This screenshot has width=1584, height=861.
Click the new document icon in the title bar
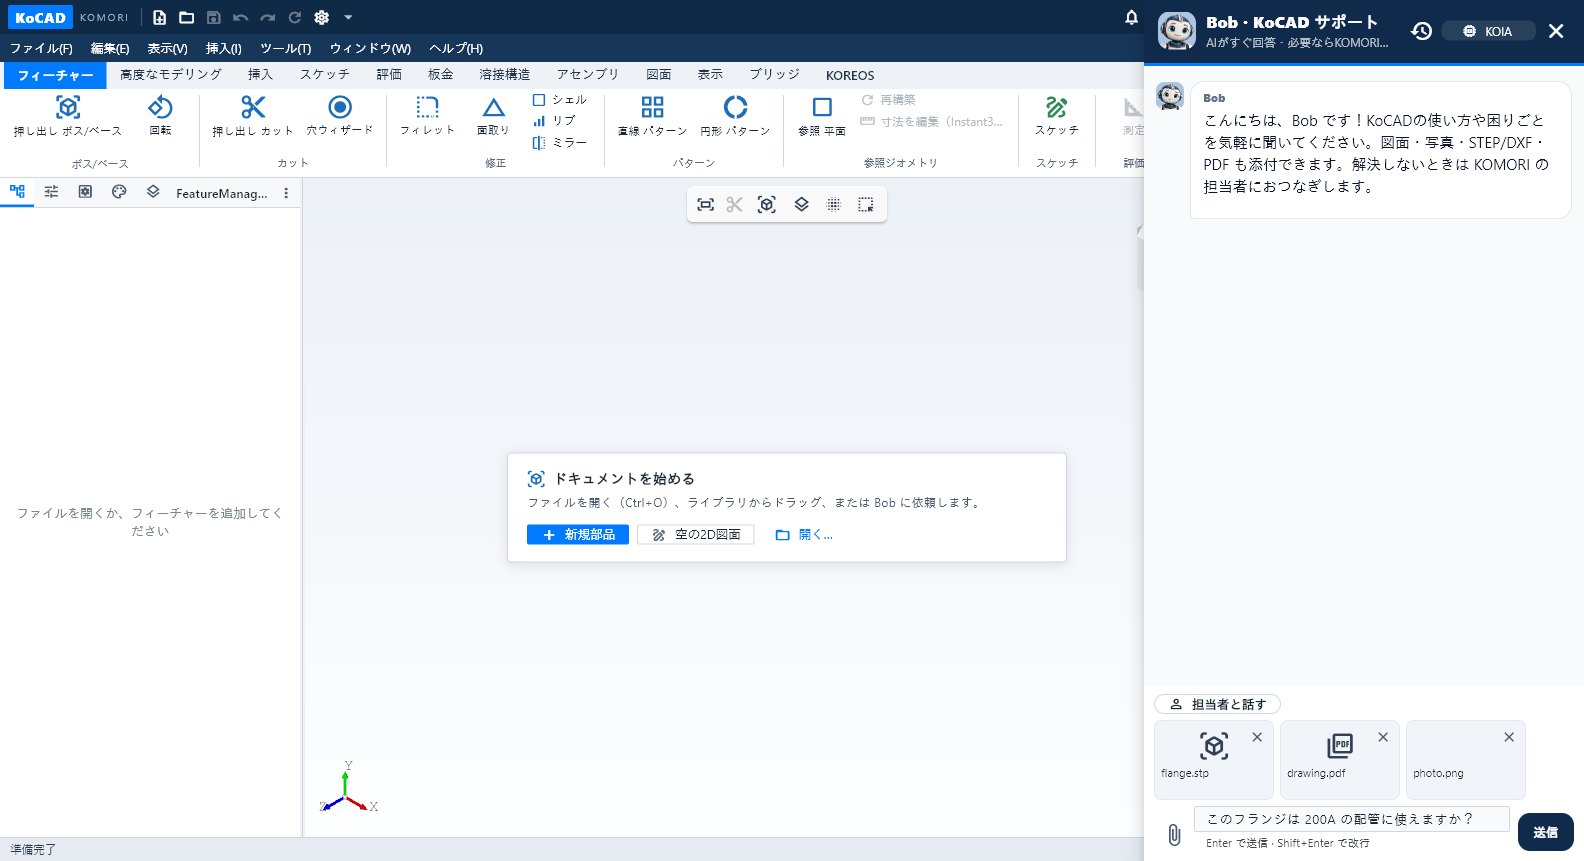point(159,17)
